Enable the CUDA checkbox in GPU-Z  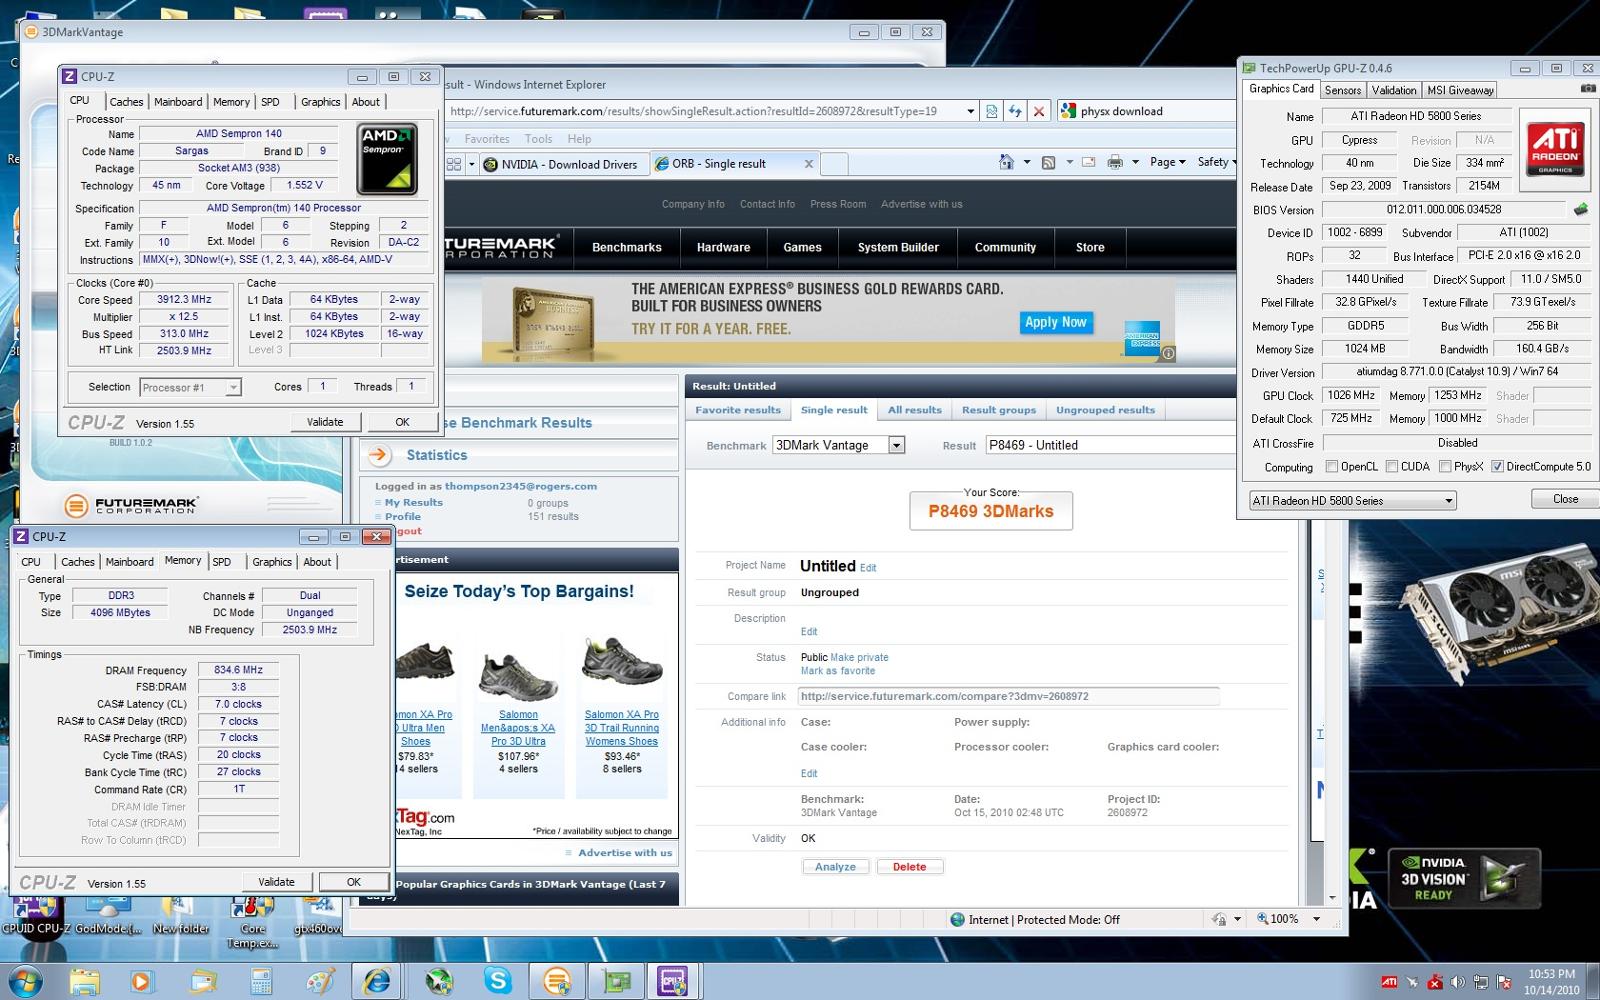[x=1391, y=466]
